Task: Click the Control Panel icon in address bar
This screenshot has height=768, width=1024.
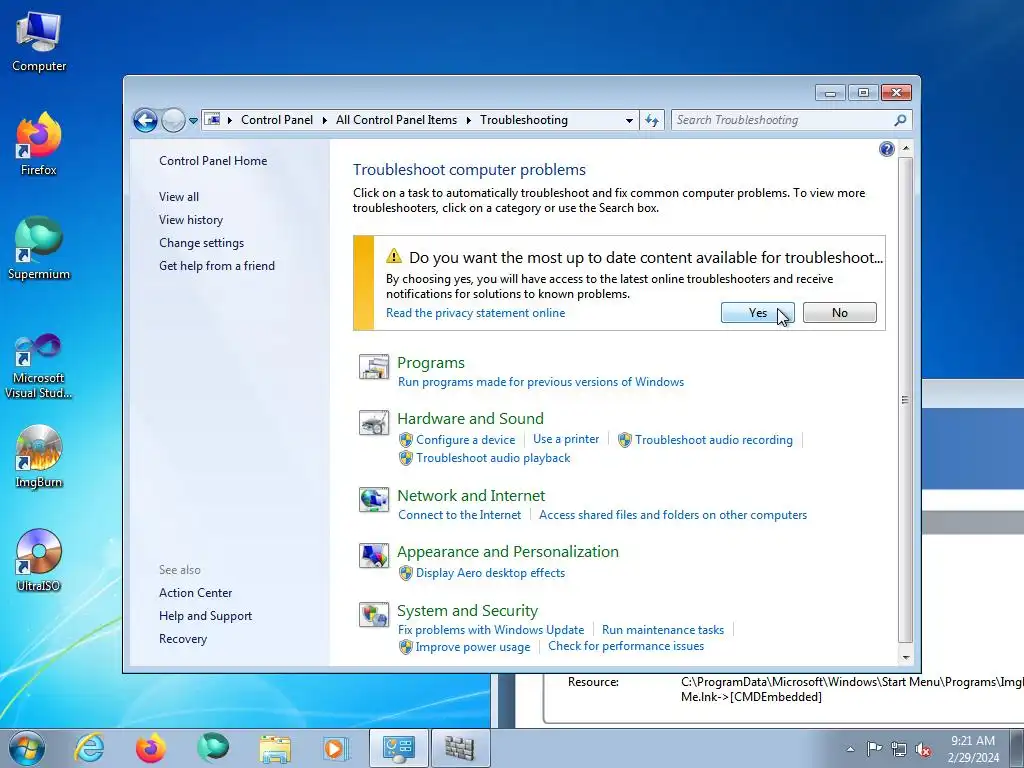Action: click(212, 120)
